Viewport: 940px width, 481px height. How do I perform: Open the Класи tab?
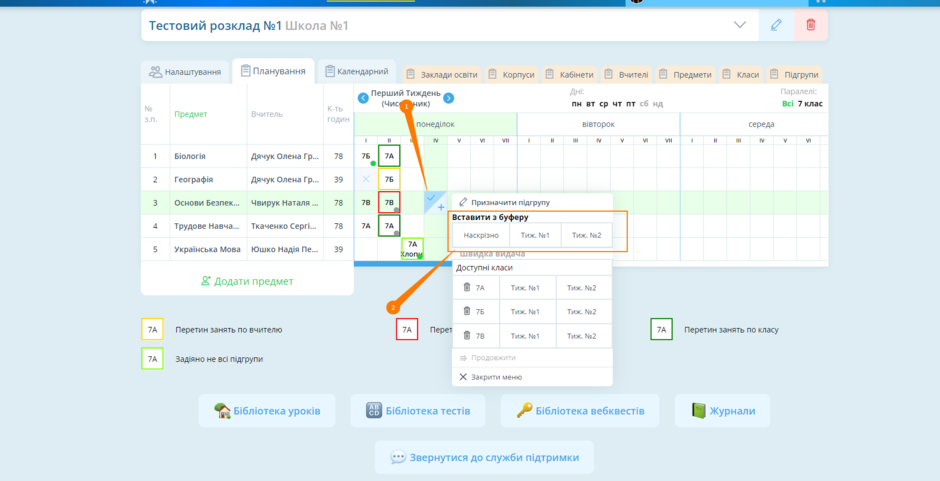coord(741,74)
